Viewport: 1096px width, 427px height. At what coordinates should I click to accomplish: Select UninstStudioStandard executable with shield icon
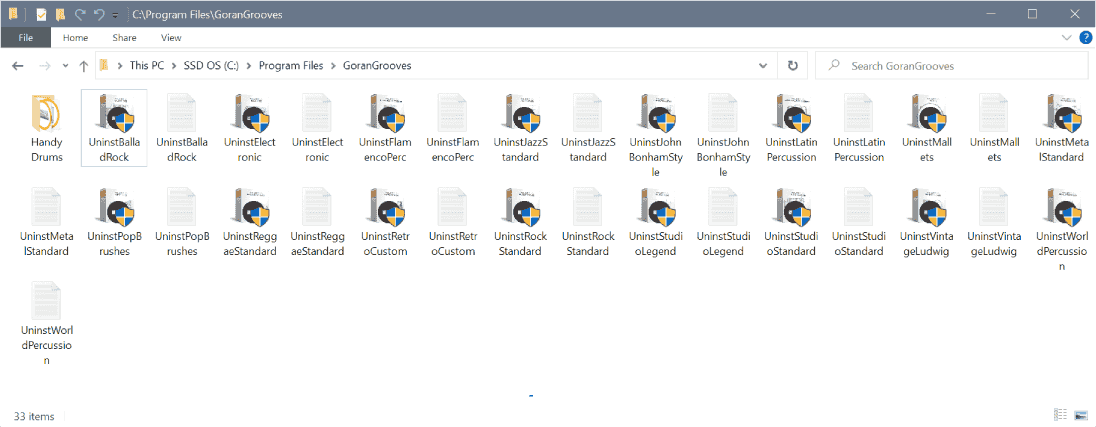(x=791, y=222)
